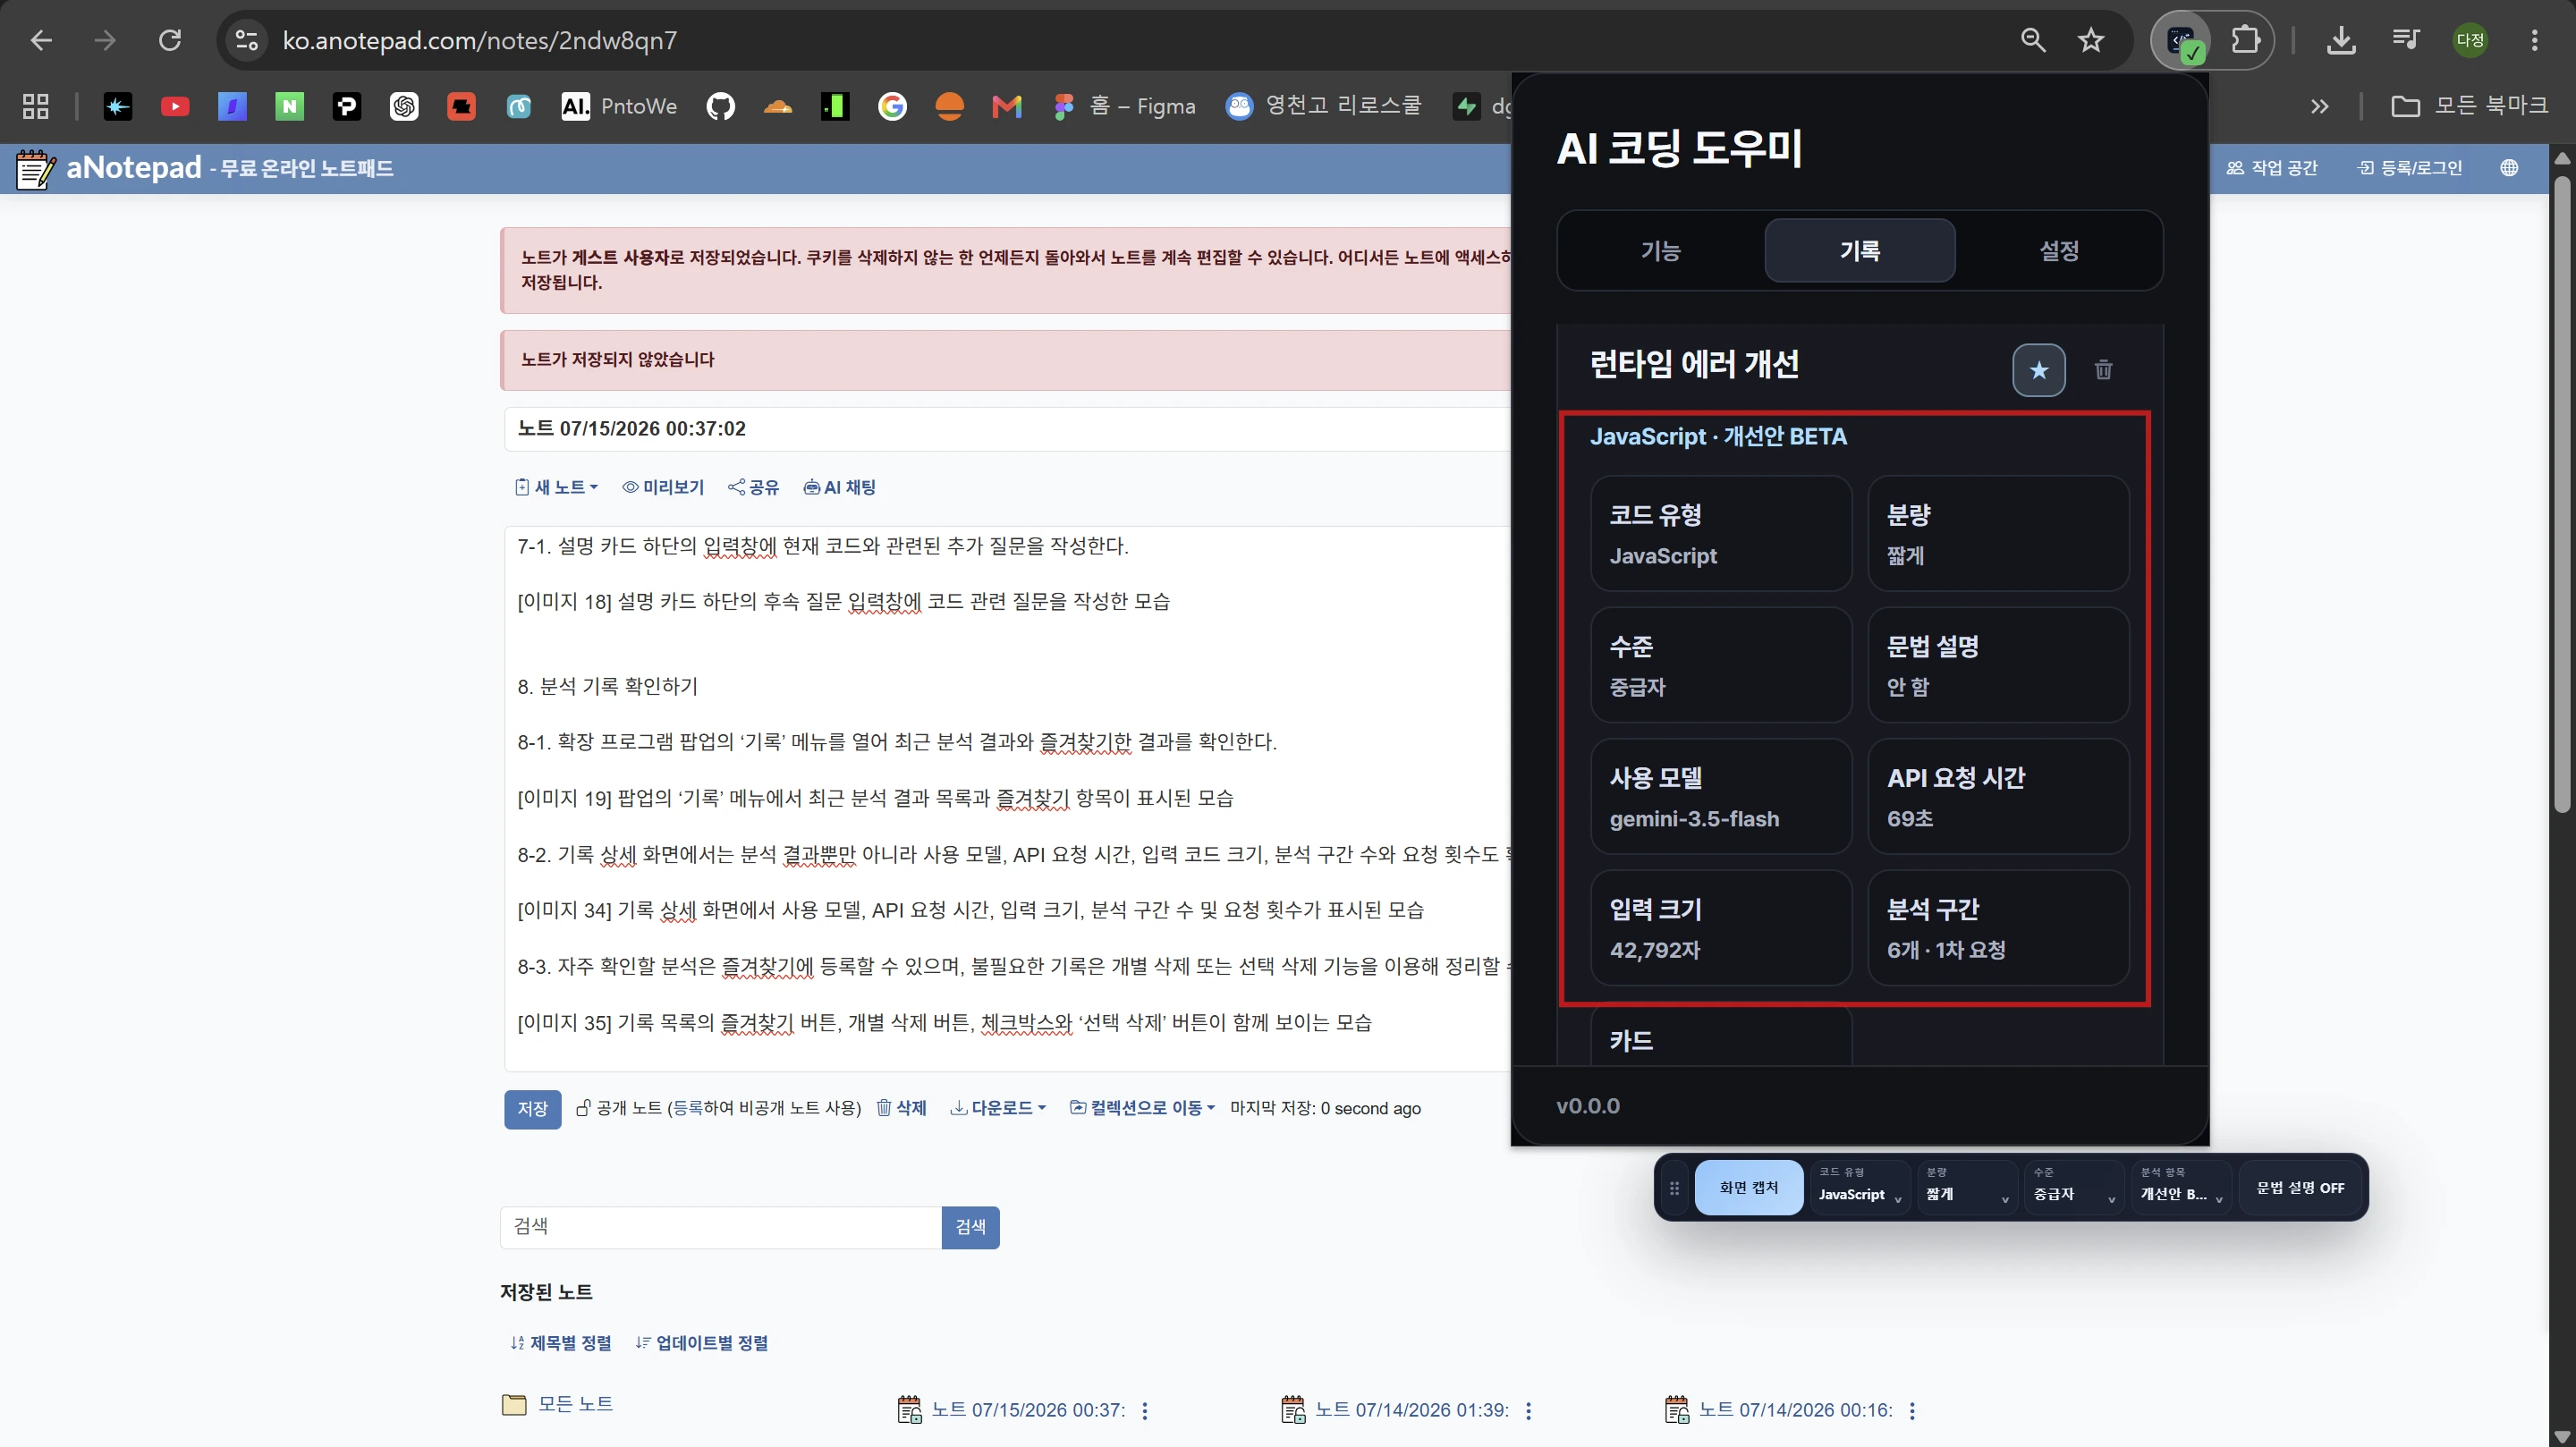Open the media control icon in toolbar

[x=2406, y=41]
